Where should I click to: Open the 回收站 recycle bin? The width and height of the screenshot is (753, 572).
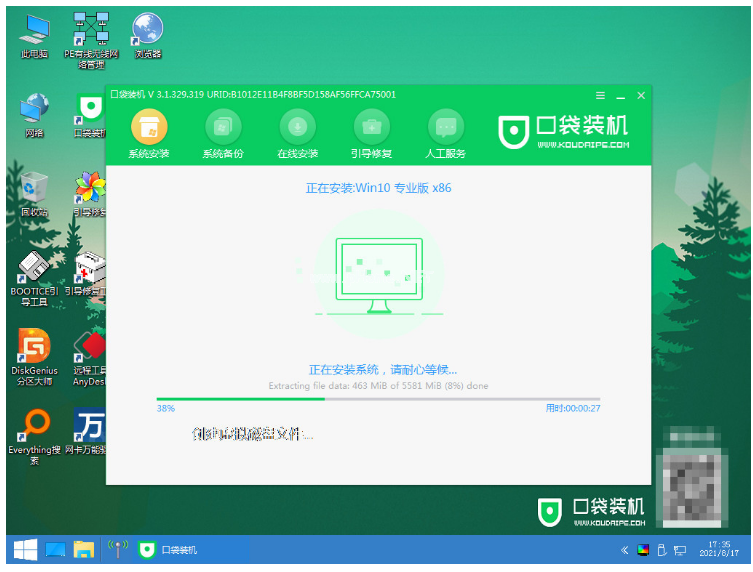coord(35,192)
